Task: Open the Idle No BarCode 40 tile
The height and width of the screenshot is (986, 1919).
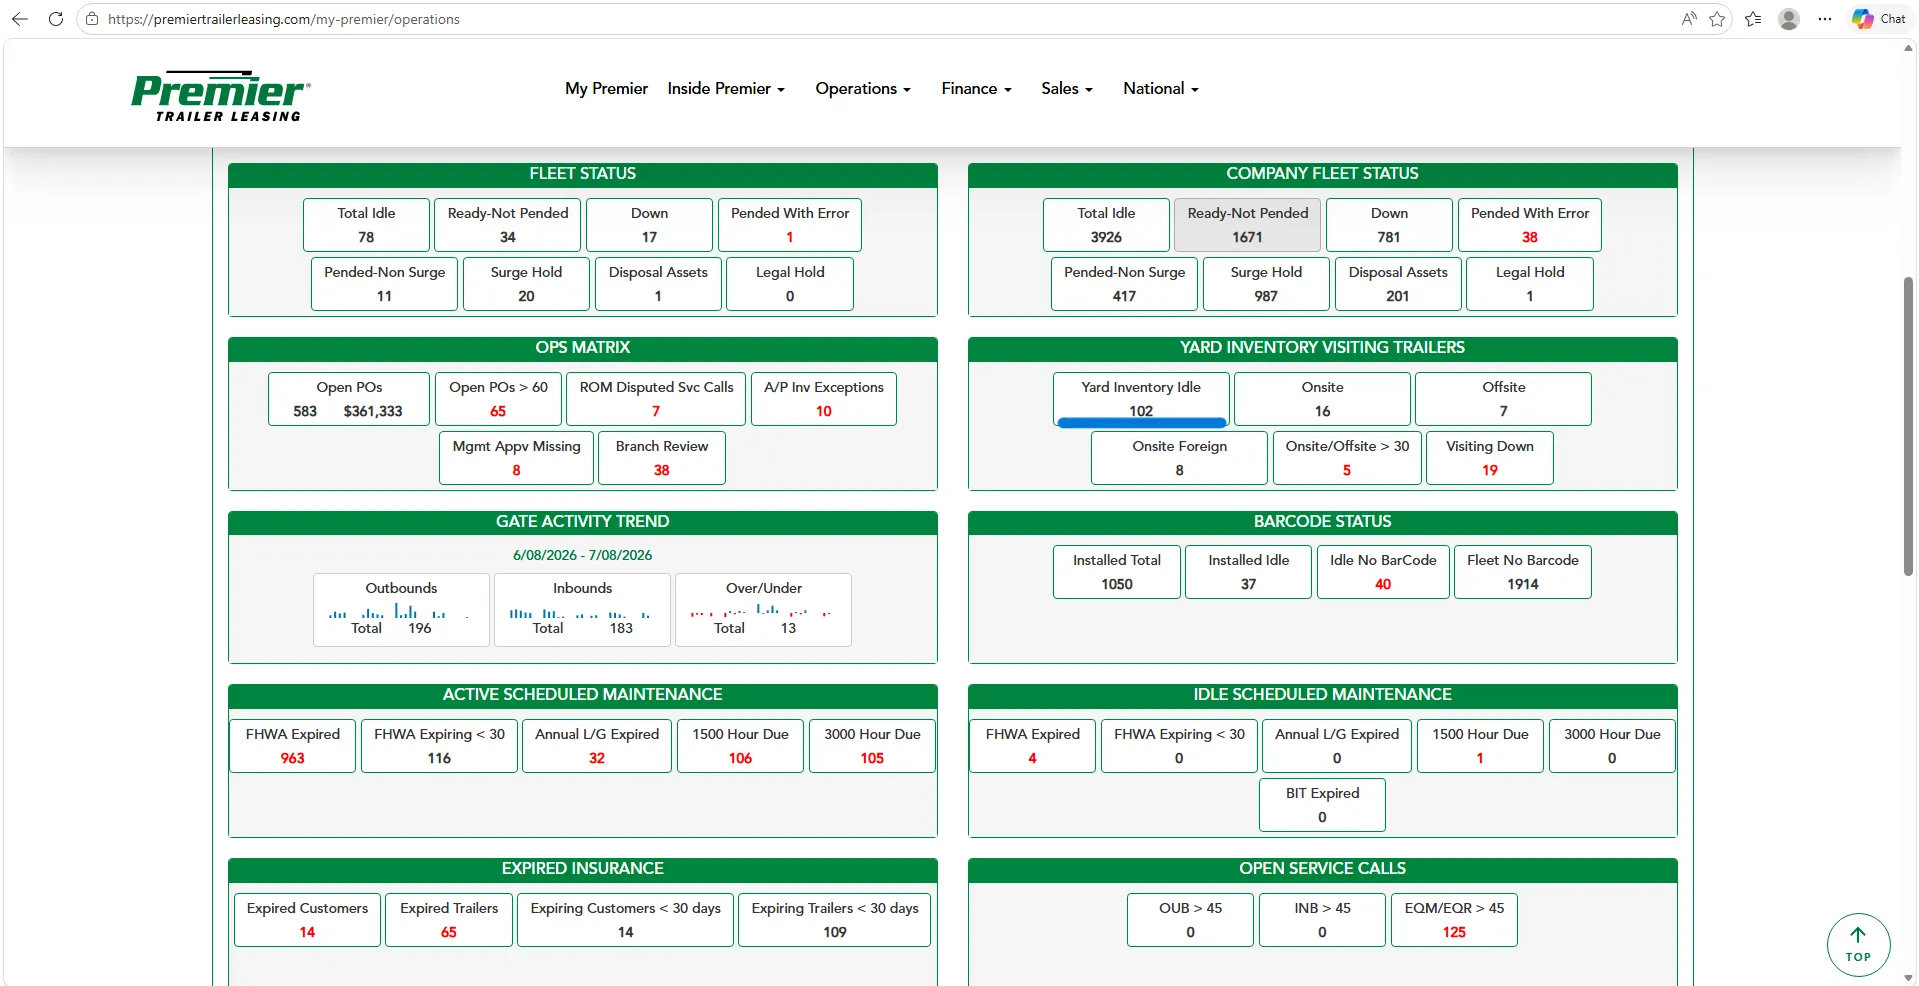Action: (x=1383, y=572)
